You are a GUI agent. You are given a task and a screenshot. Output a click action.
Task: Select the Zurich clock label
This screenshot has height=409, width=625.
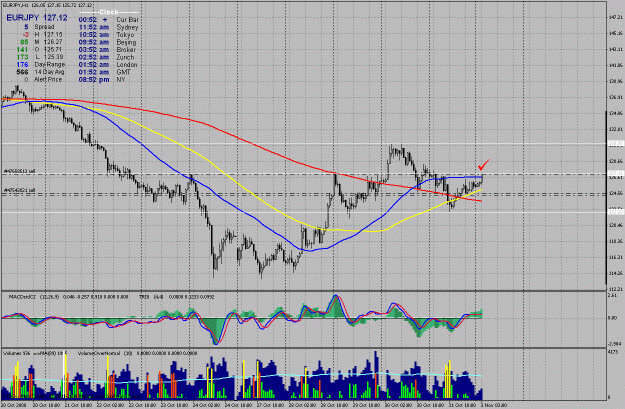click(126, 57)
